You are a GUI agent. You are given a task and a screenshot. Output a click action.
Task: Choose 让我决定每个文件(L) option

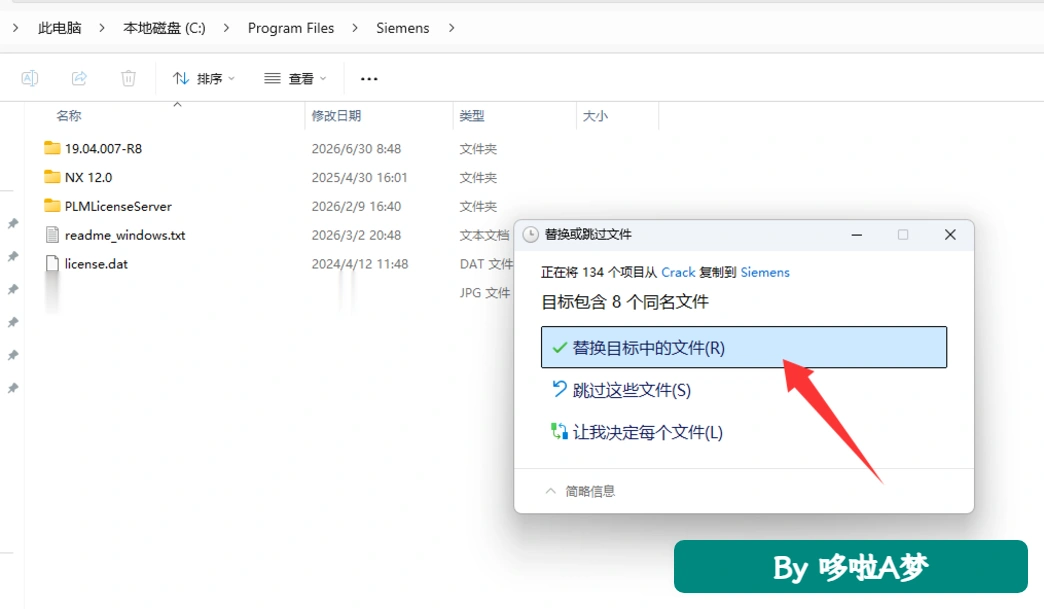click(637, 433)
